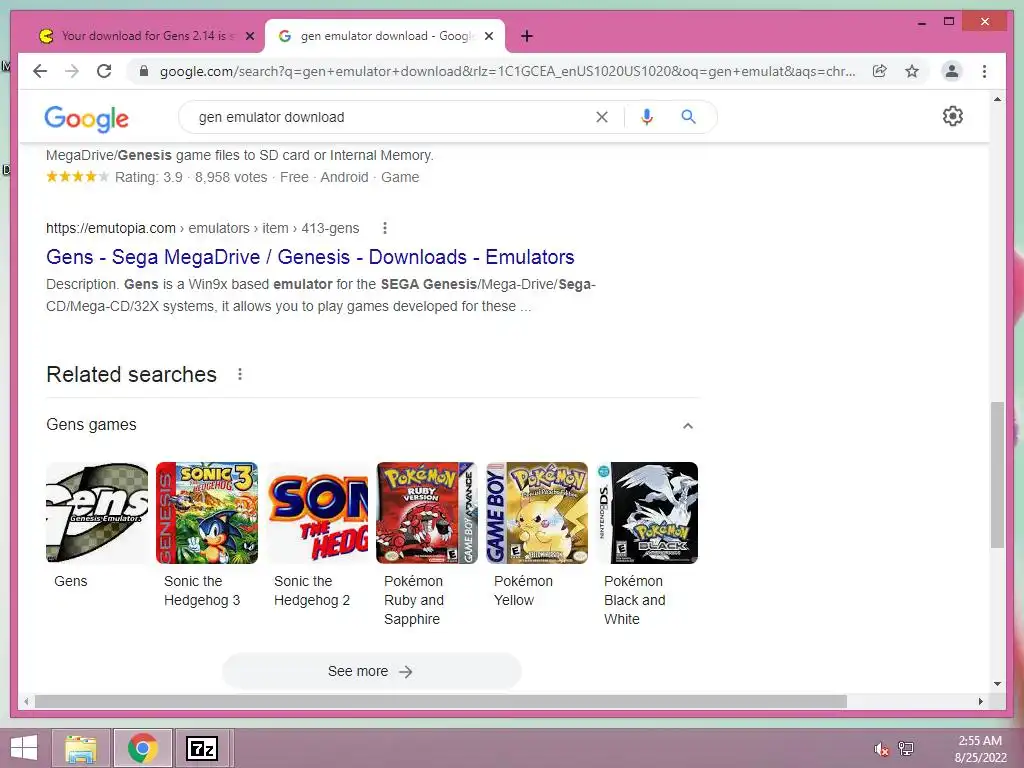Click the scroll down arrow
The width and height of the screenshot is (1024, 768).
(997, 684)
